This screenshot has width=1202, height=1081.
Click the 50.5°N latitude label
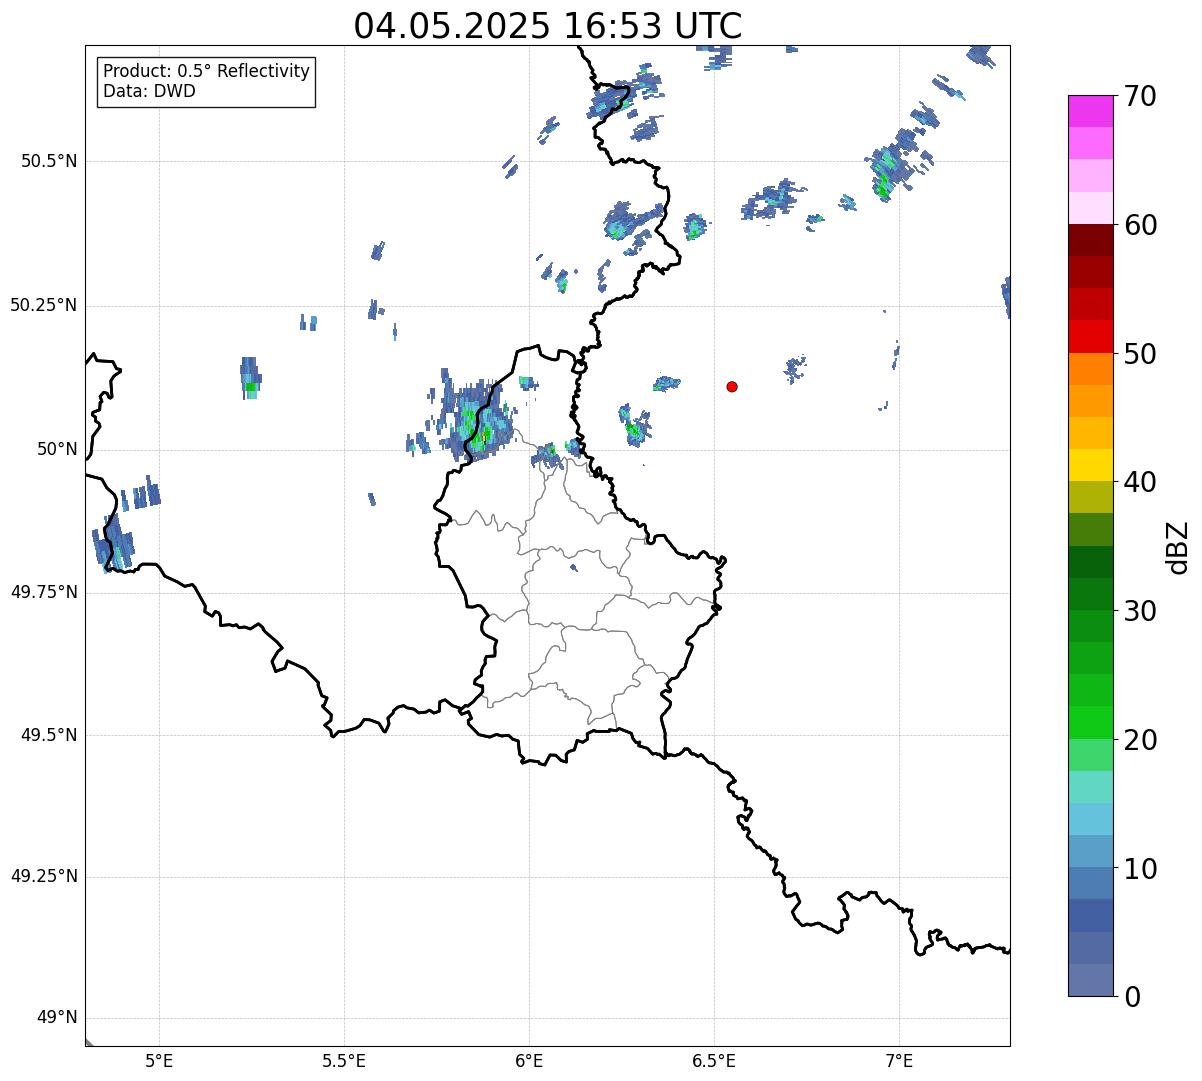tap(49, 161)
